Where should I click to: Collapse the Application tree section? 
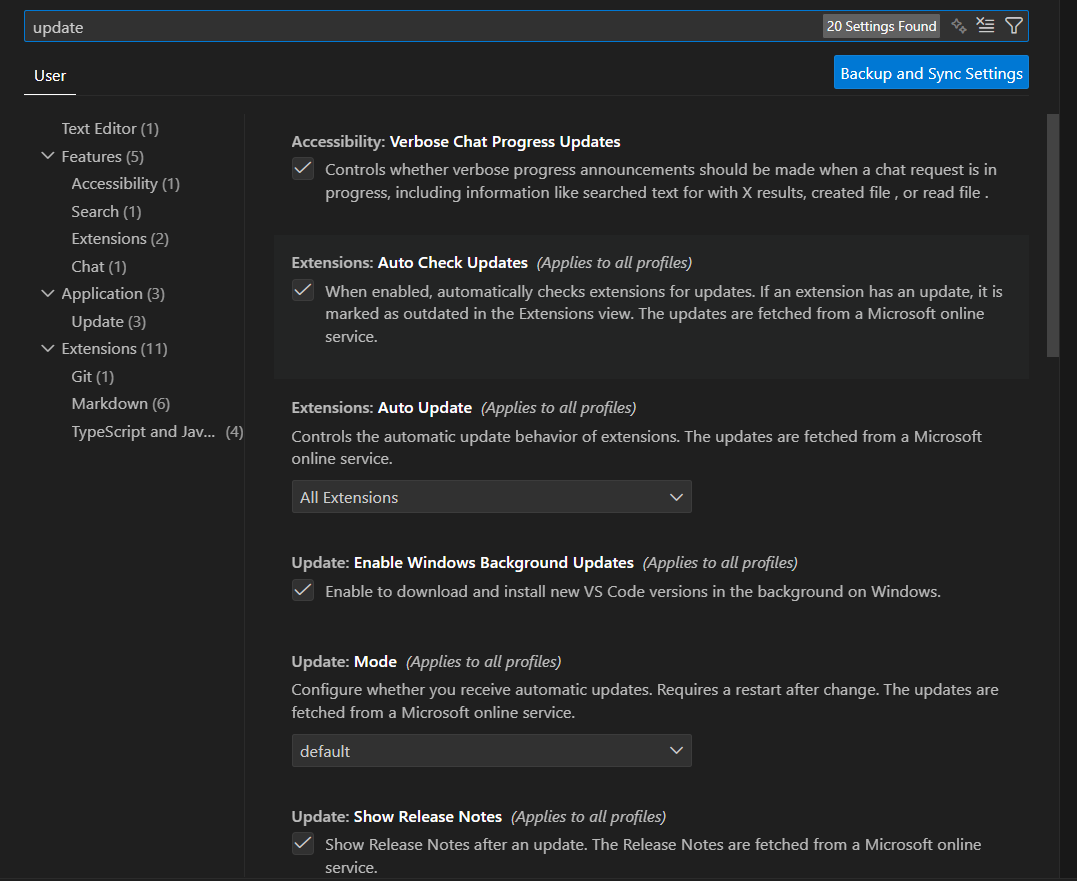[x=47, y=293]
